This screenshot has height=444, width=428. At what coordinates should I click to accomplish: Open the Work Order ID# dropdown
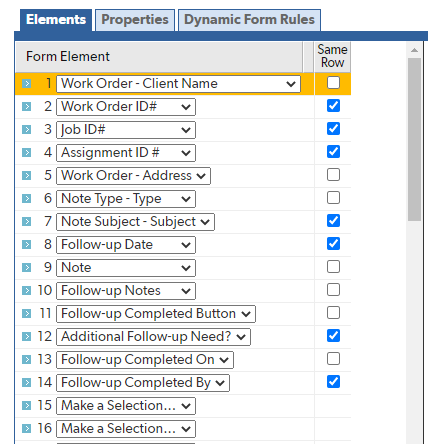click(126, 107)
